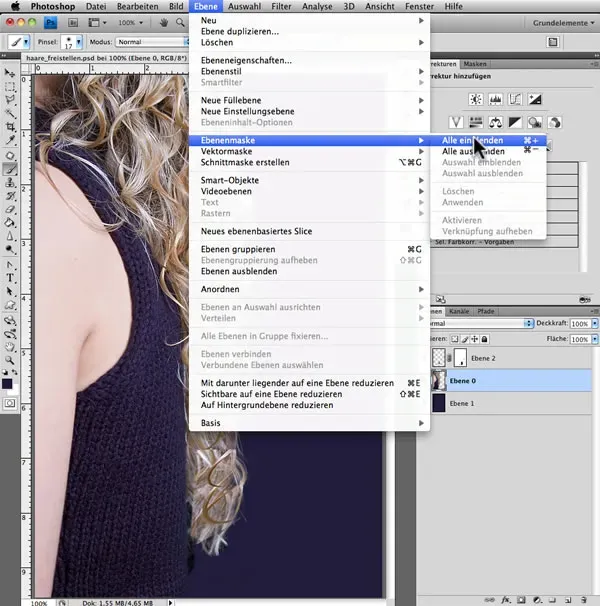This screenshot has width=600, height=606.
Task: Open the Filter menu in menu bar
Action: pos(285,6)
